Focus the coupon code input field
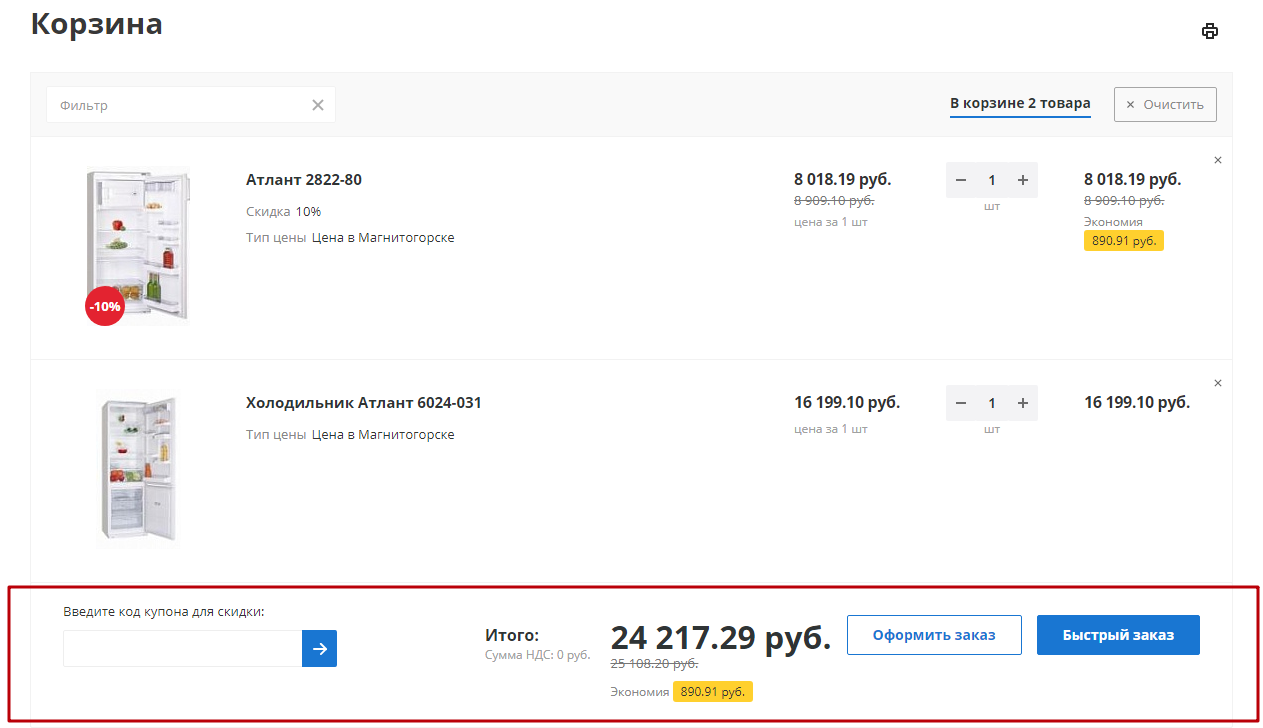 182,649
